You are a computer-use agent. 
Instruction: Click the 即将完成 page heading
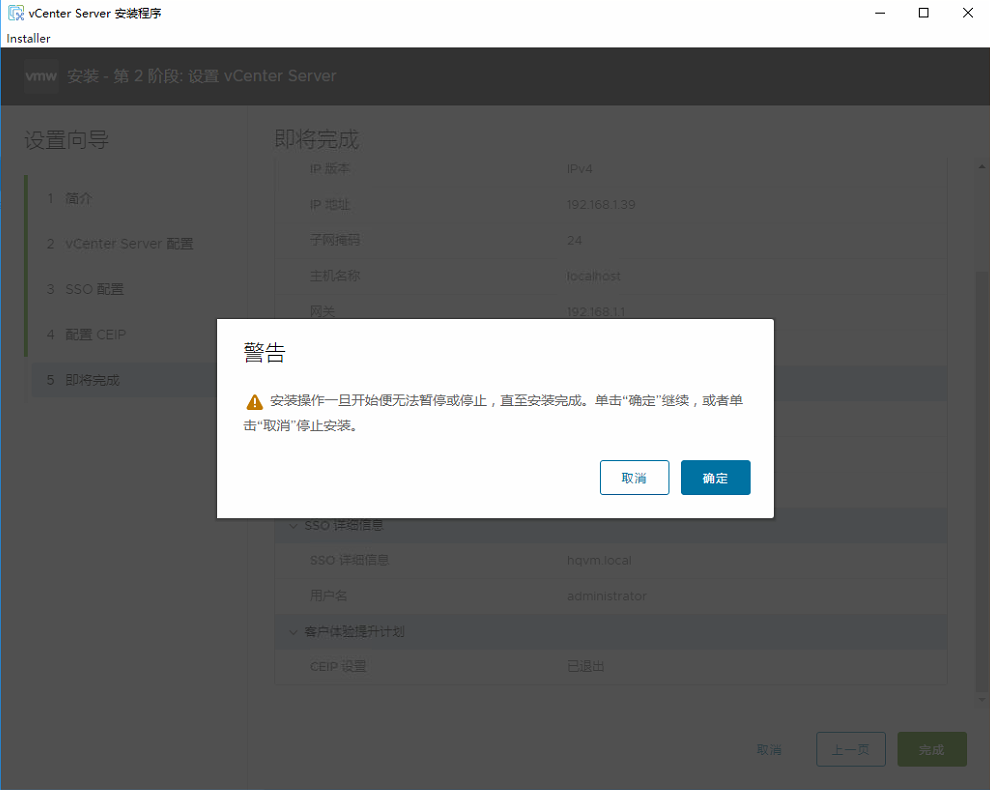point(317,139)
